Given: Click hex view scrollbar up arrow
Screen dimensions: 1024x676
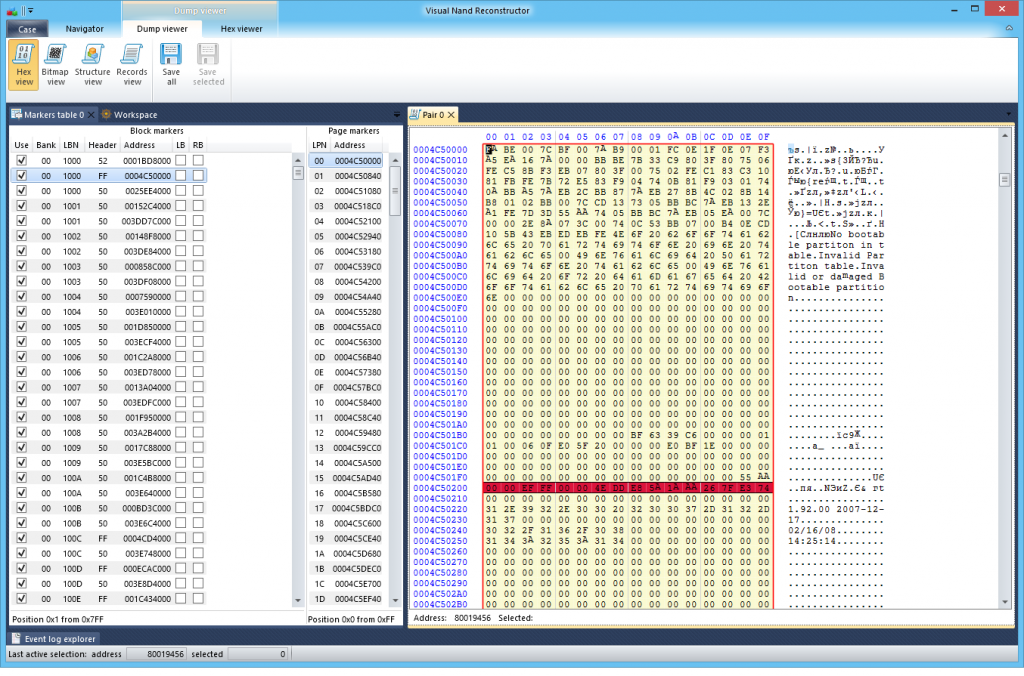Looking at the screenshot, I should [x=1004, y=135].
